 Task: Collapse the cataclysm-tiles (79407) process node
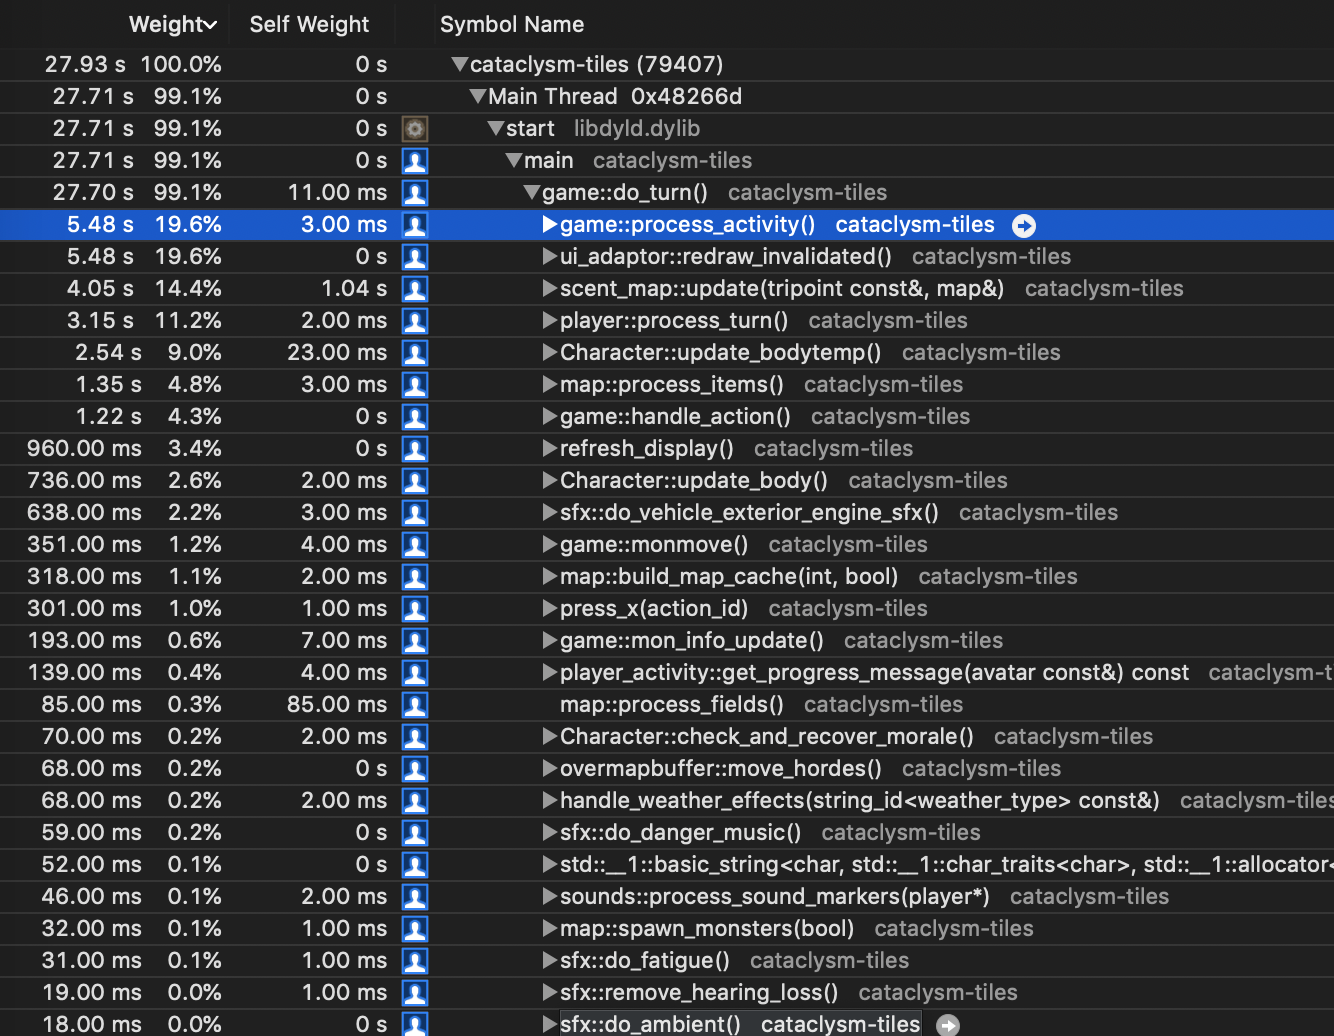click(460, 65)
